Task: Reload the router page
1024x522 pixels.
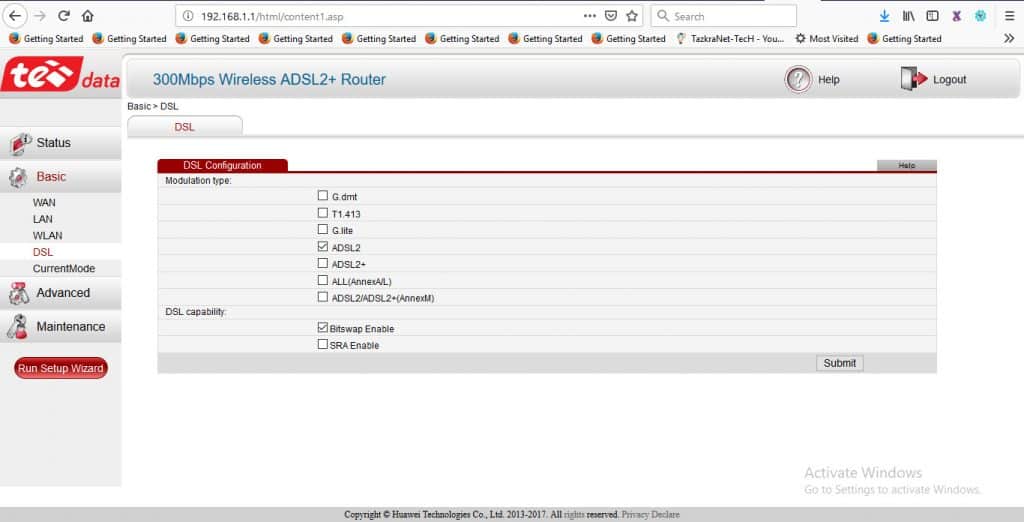Action: pos(63,16)
